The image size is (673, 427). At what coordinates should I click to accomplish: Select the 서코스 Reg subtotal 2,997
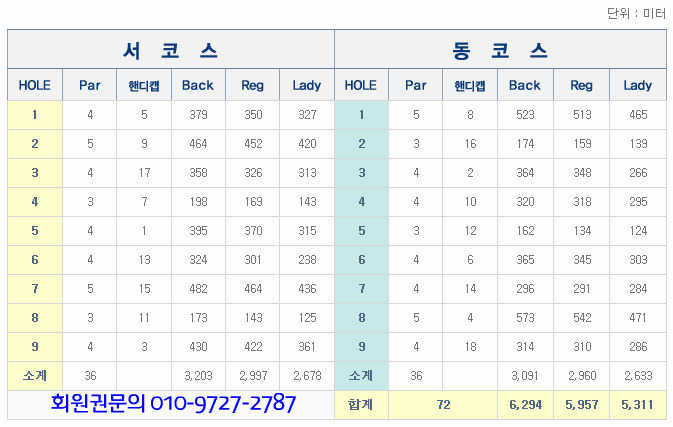coord(253,376)
